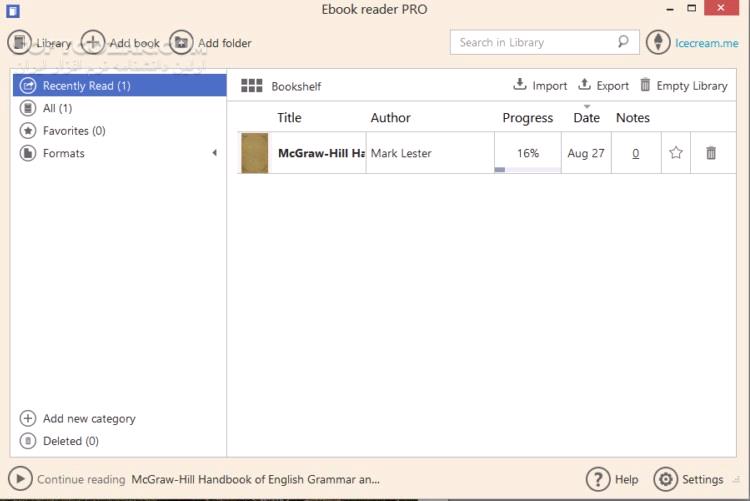This screenshot has height=501, width=750.
Task: Click the Aug 27 date cell
Action: point(586,153)
